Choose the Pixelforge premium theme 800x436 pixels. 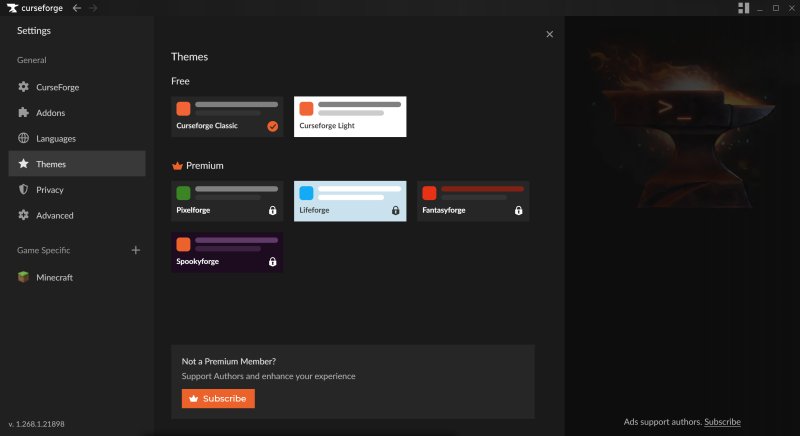tap(227, 201)
